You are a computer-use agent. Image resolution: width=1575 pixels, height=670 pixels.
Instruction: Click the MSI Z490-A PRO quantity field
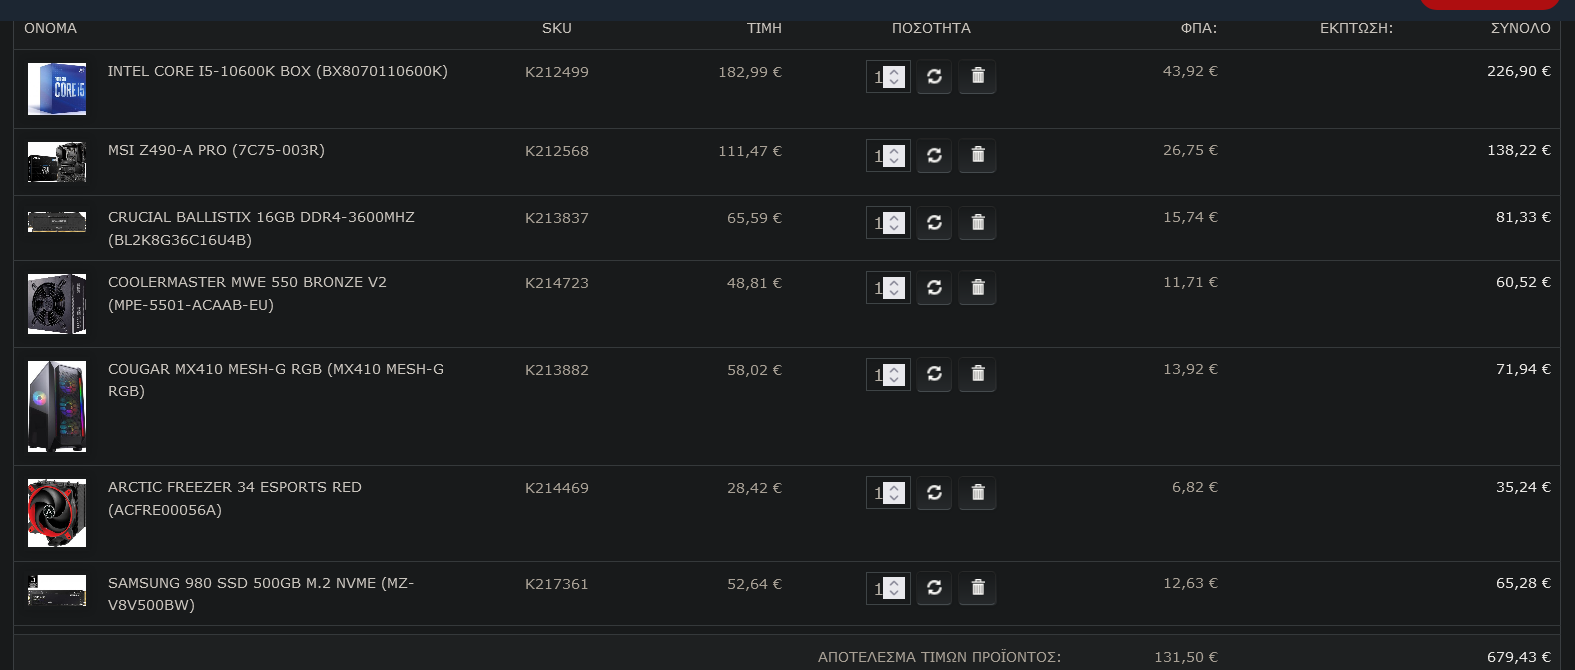click(888, 155)
